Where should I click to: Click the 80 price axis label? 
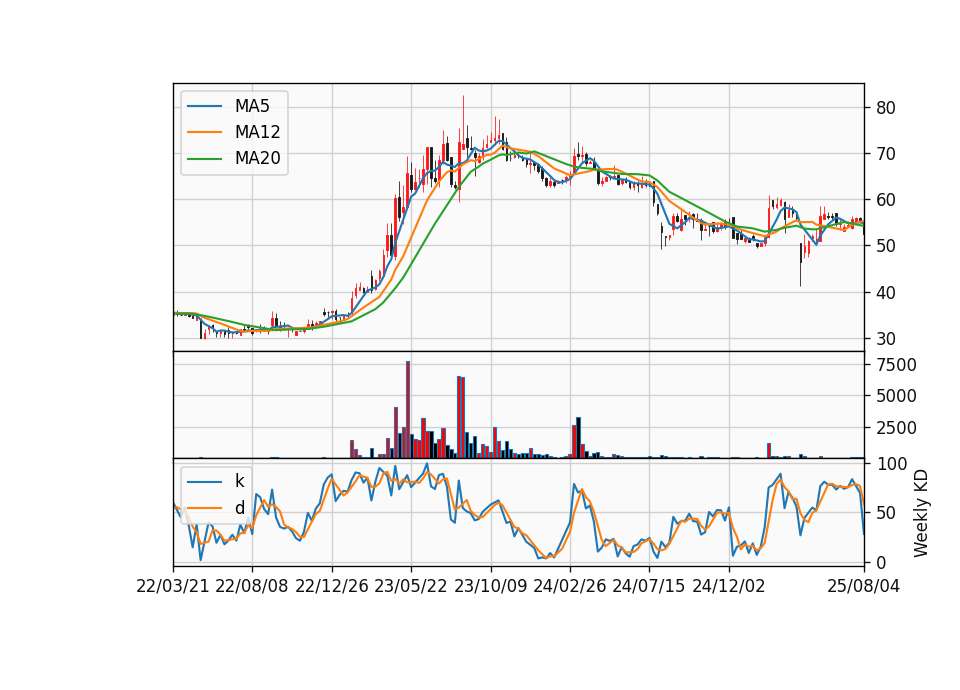point(886,108)
